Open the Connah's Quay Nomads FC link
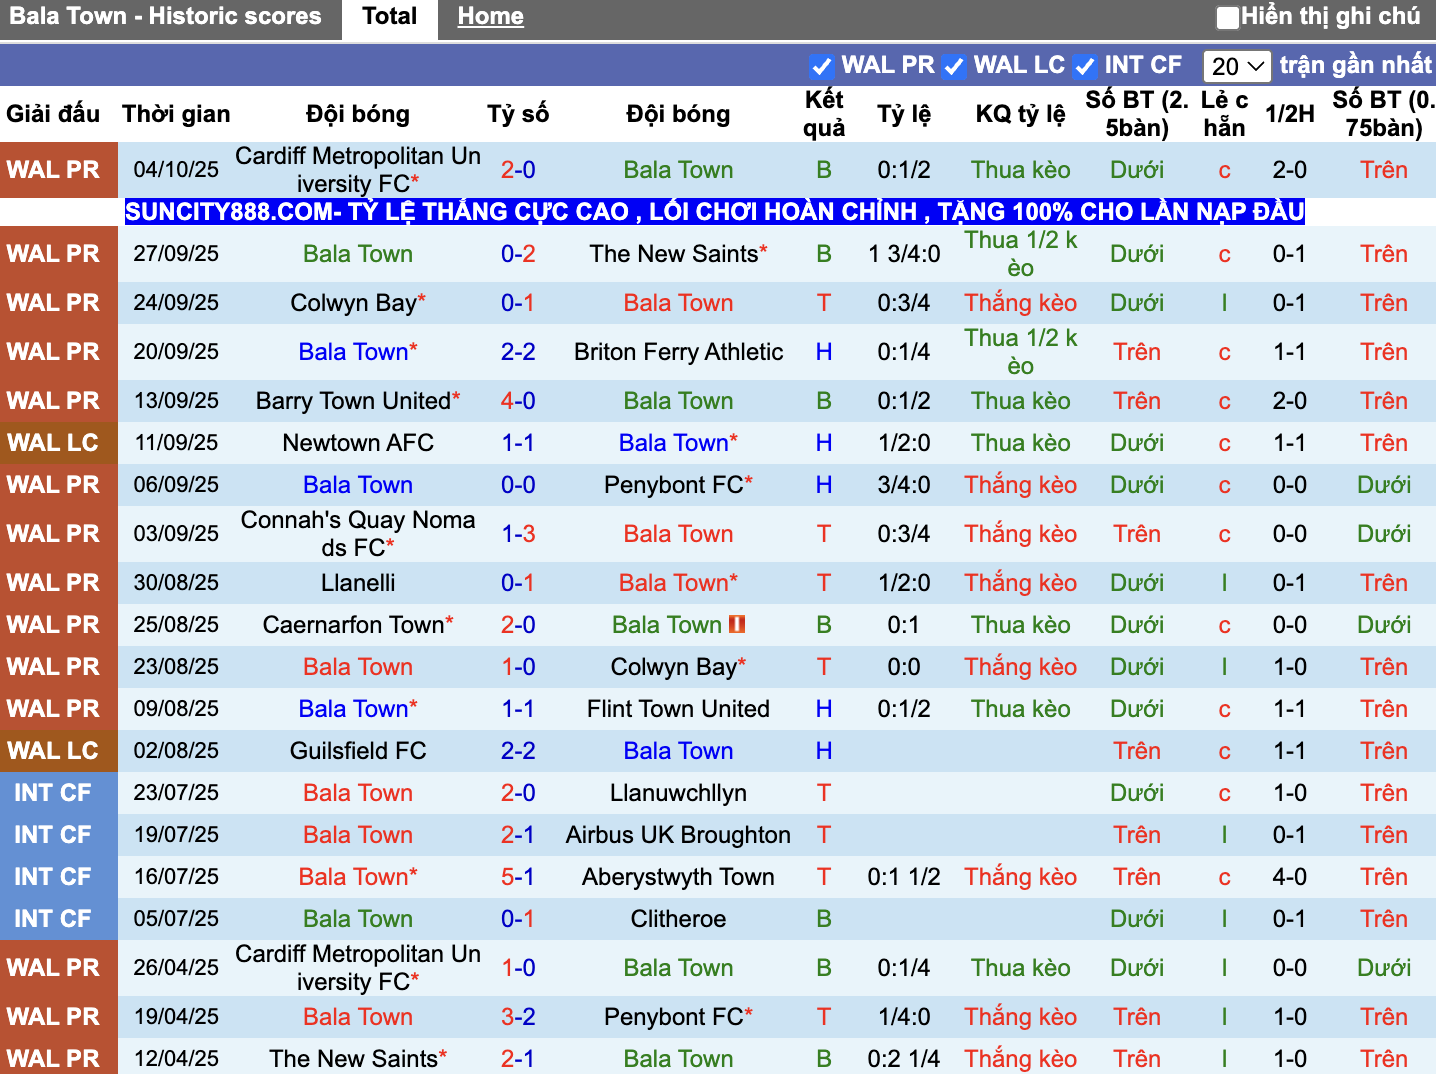Viewport: 1436px width, 1074px height. point(358,534)
